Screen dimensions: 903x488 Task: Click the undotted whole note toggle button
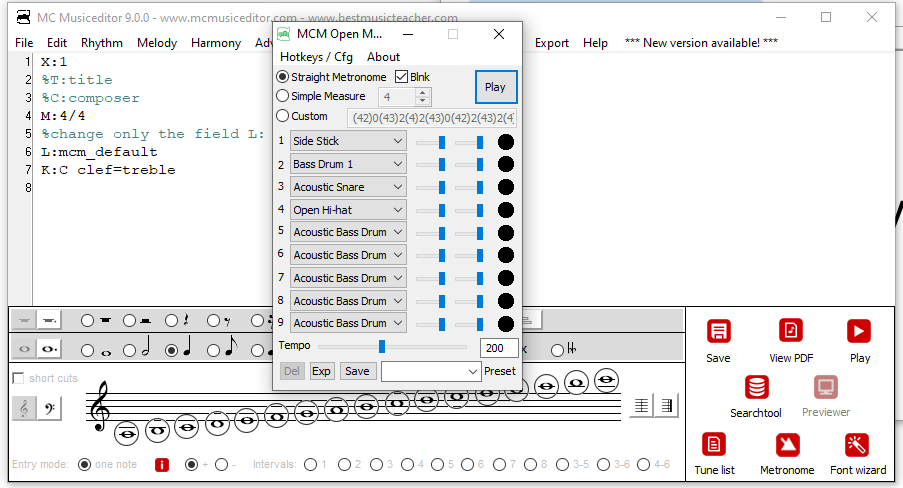24,349
